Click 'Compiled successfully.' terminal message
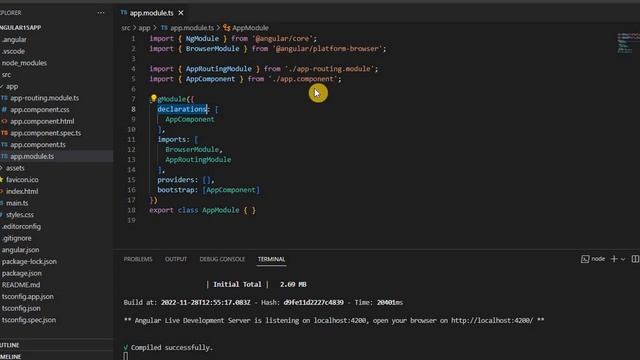The image size is (640, 360). click(x=172, y=347)
